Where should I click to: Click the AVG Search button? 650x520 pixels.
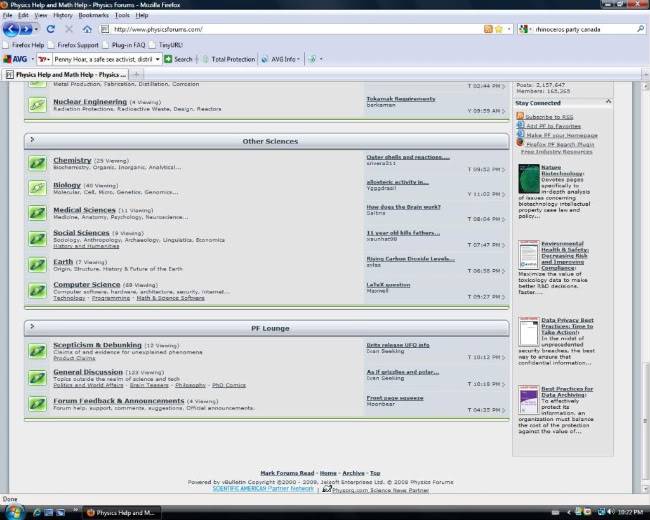179,59
